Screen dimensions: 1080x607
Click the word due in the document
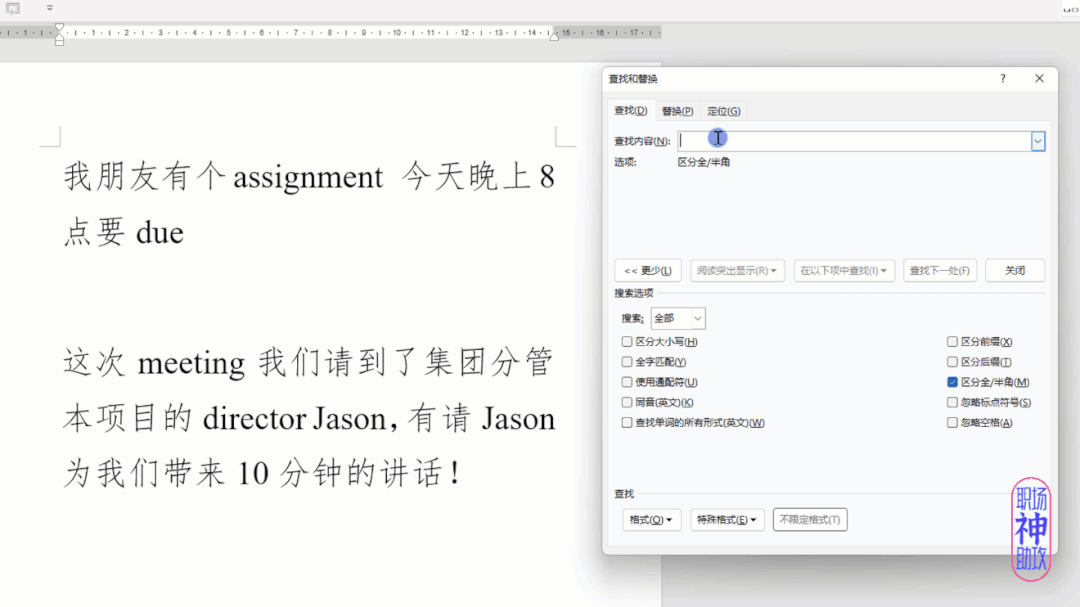[160, 233]
